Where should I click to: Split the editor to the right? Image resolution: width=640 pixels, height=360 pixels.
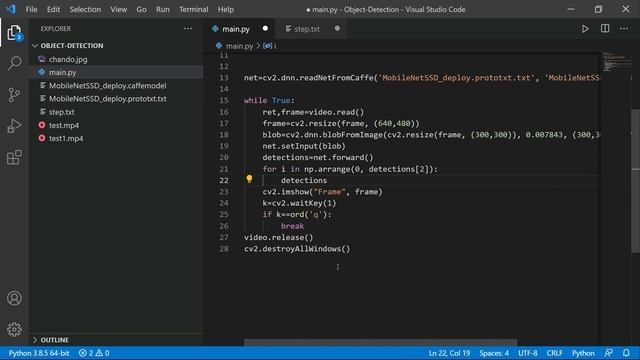tap(605, 29)
